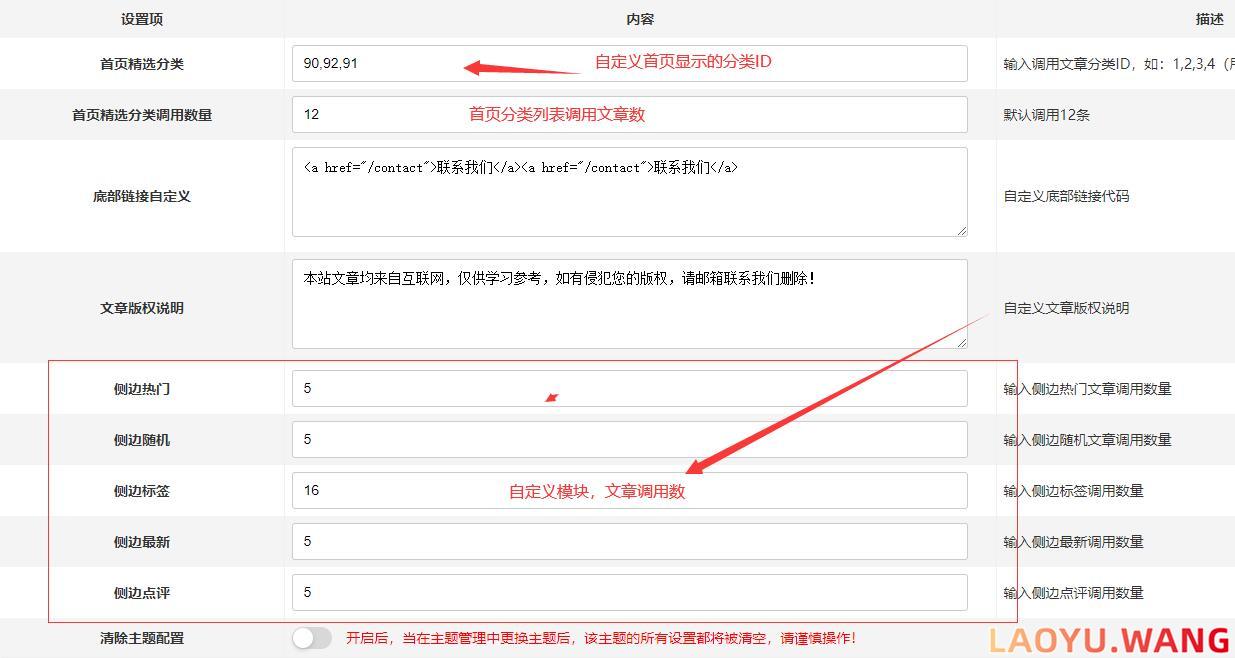This screenshot has width=1235, height=658.
Task: Edit the 首页精选分类 field with 90,92,91
Action: tap(630, 63)
